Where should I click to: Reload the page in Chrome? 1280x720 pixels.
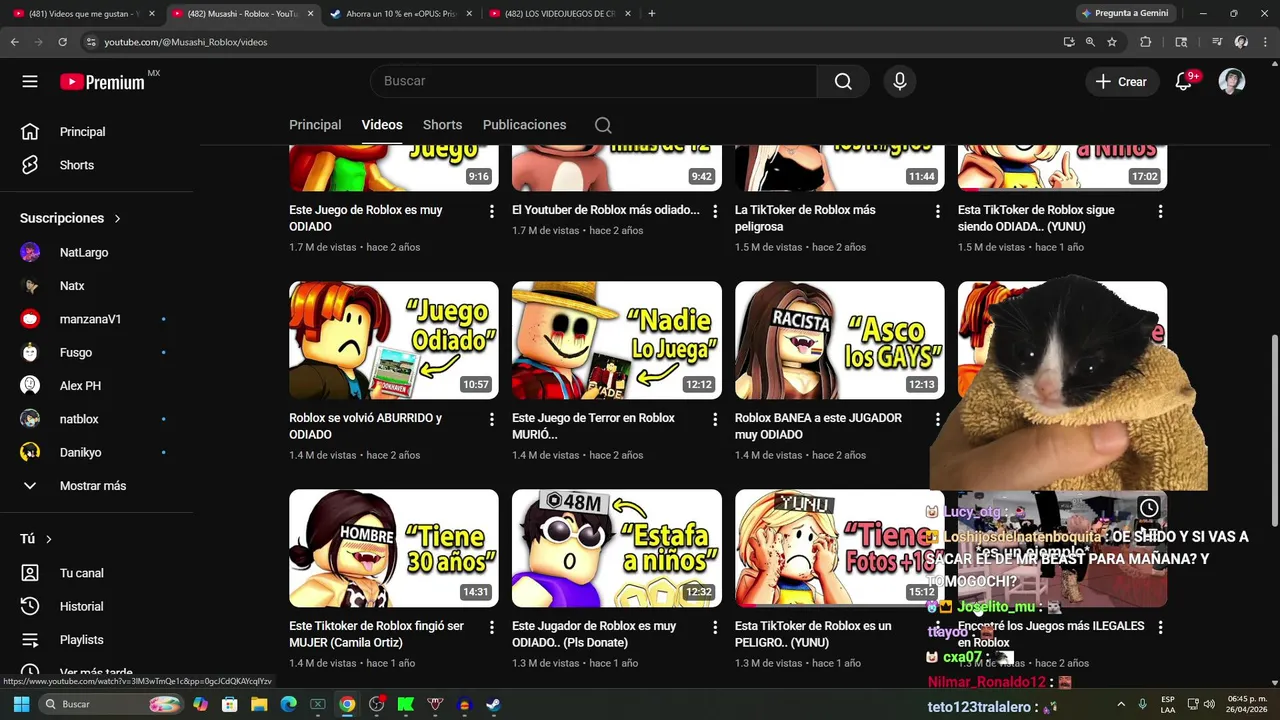click(62, 42)
